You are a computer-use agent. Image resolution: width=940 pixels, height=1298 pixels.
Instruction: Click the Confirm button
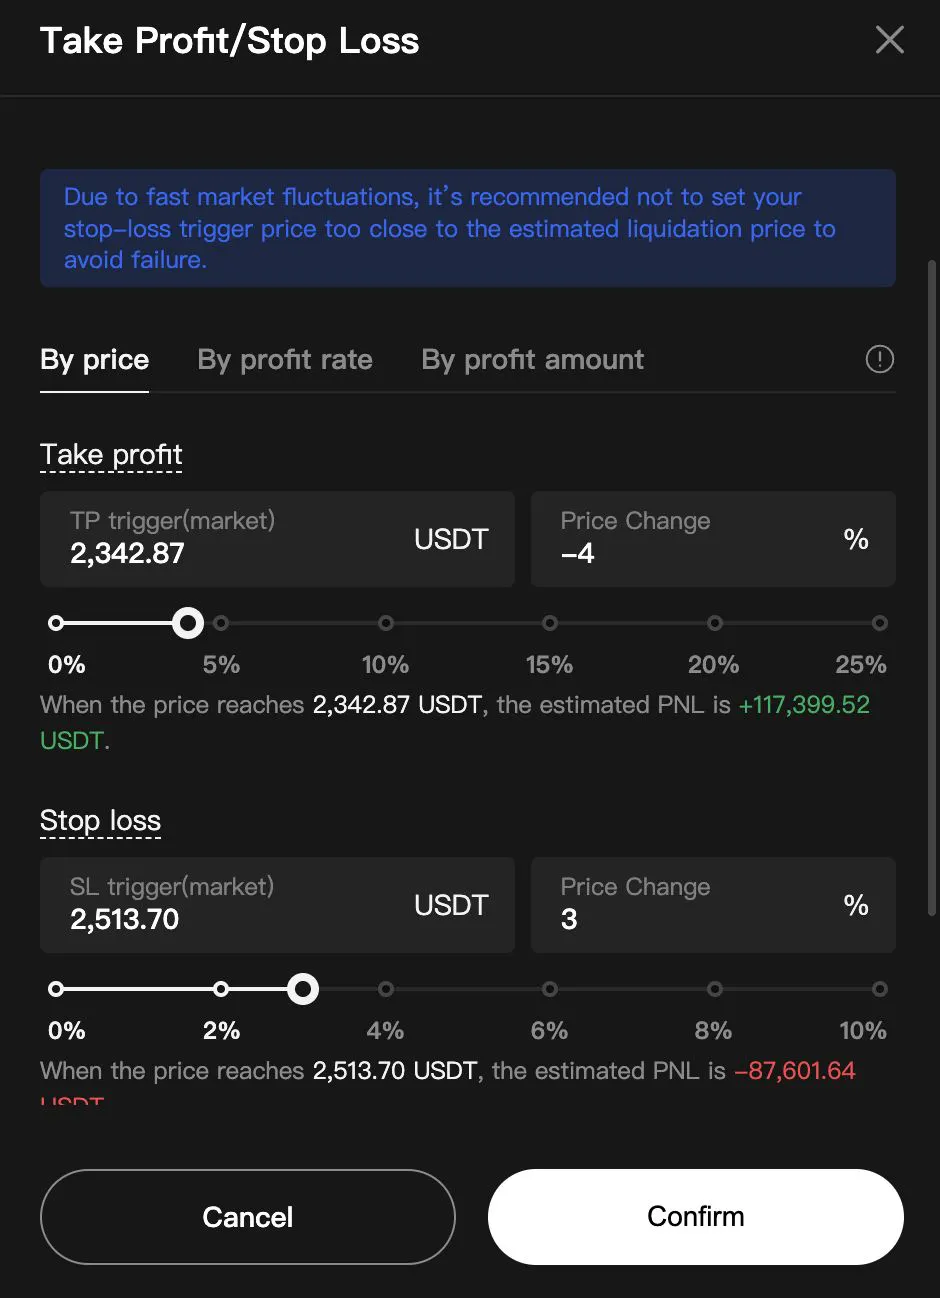695,1217
